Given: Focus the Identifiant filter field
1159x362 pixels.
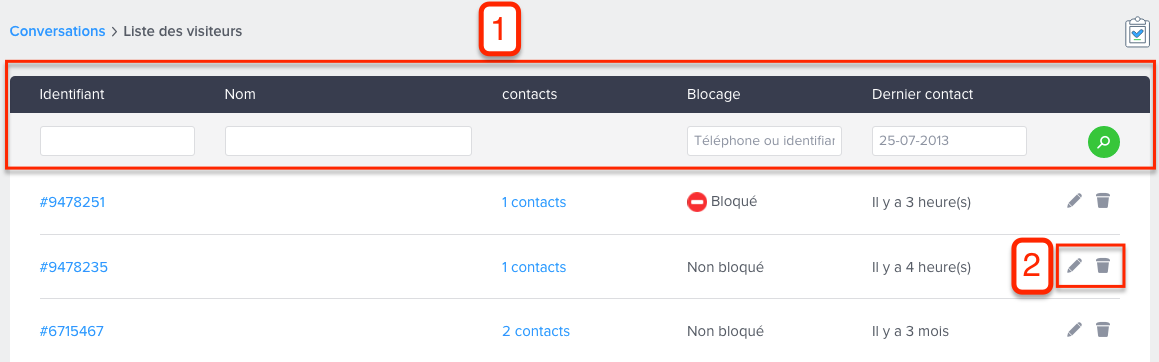Looking at the screenshot, I should pos(118,140).
